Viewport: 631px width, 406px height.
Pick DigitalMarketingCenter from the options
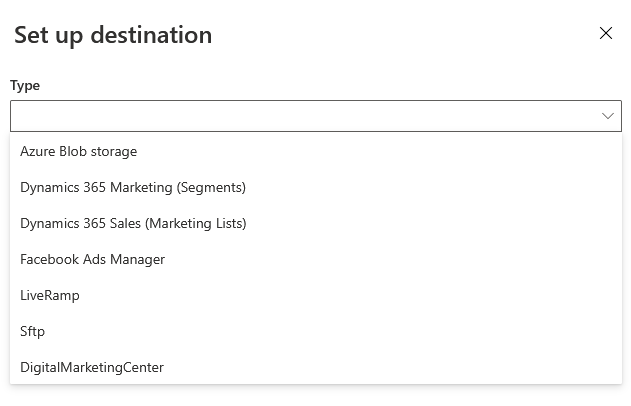[x=92, y=367]
